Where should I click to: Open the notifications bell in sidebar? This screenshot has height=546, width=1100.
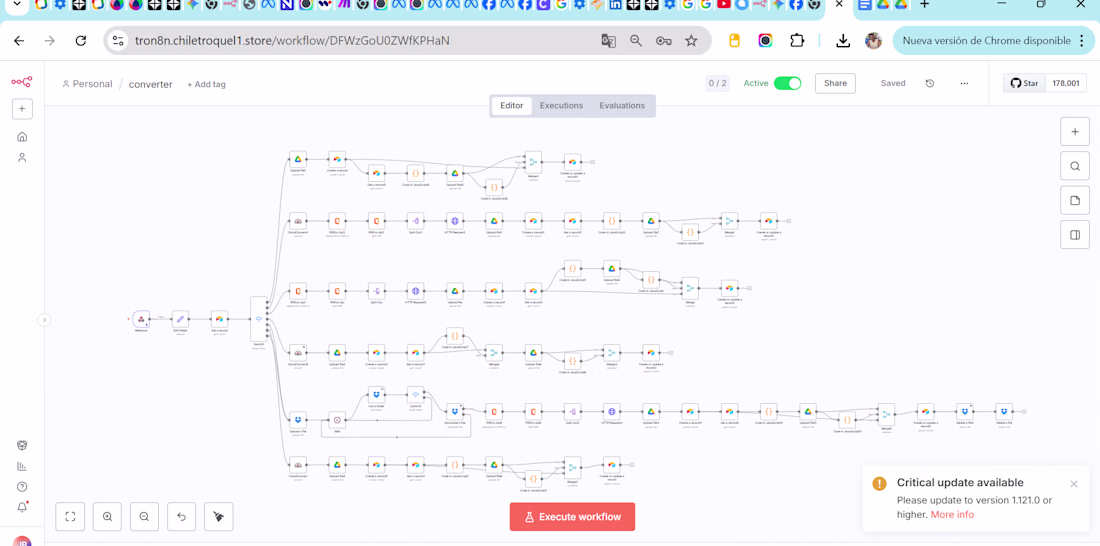click(22, 507)
